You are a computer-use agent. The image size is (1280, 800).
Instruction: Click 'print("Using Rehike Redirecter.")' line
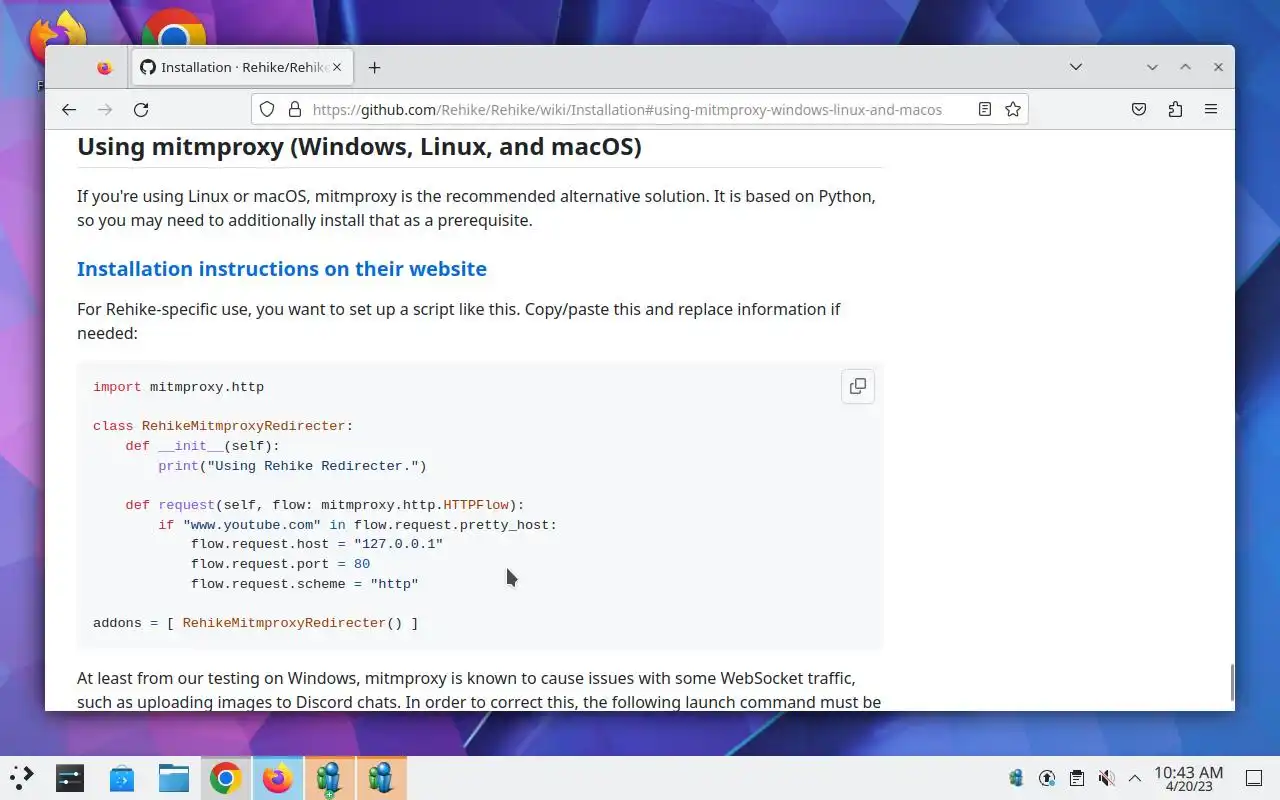point(292,466)
